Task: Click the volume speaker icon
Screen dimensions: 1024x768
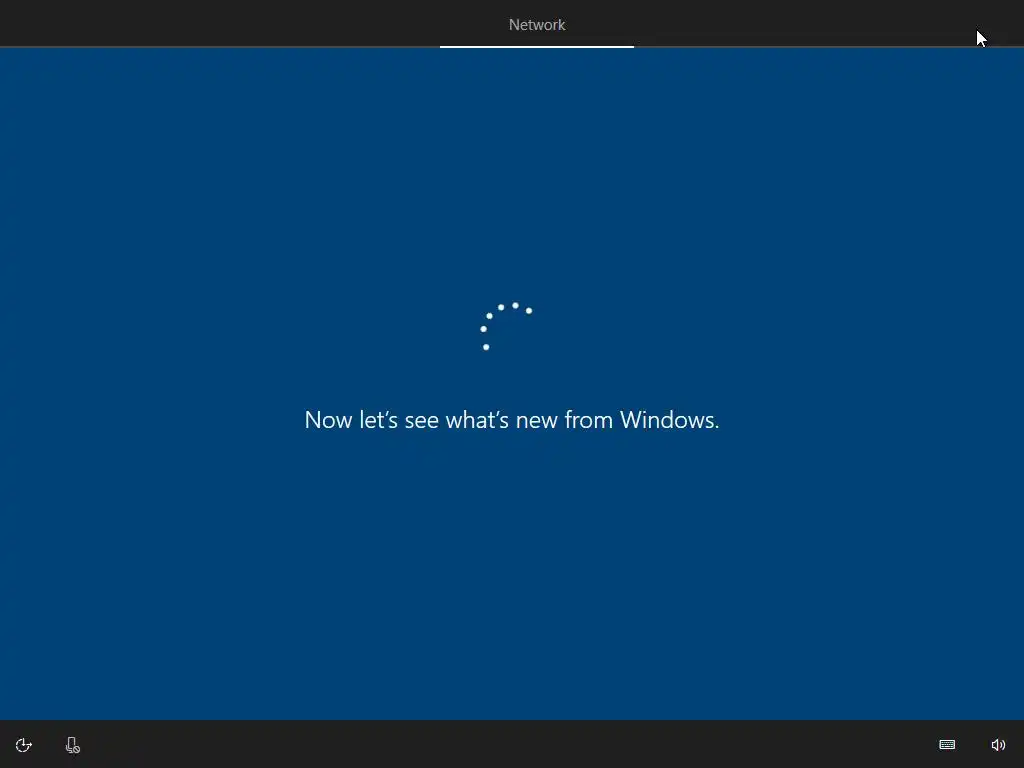Action: pos(998,744)
